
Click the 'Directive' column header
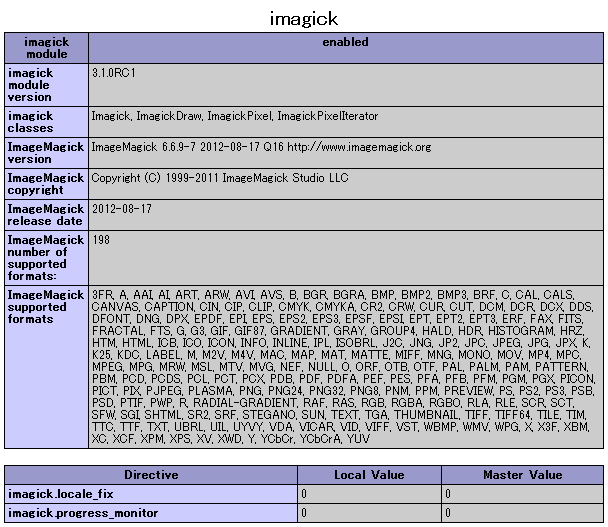pyautogui.click(x=151, y=475)
